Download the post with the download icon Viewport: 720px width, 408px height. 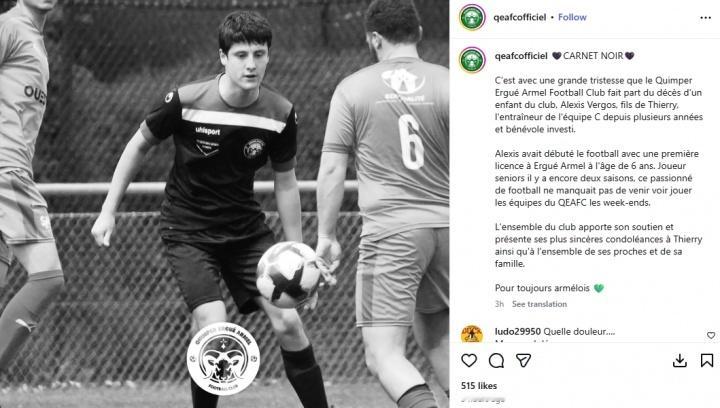[680, 361]
